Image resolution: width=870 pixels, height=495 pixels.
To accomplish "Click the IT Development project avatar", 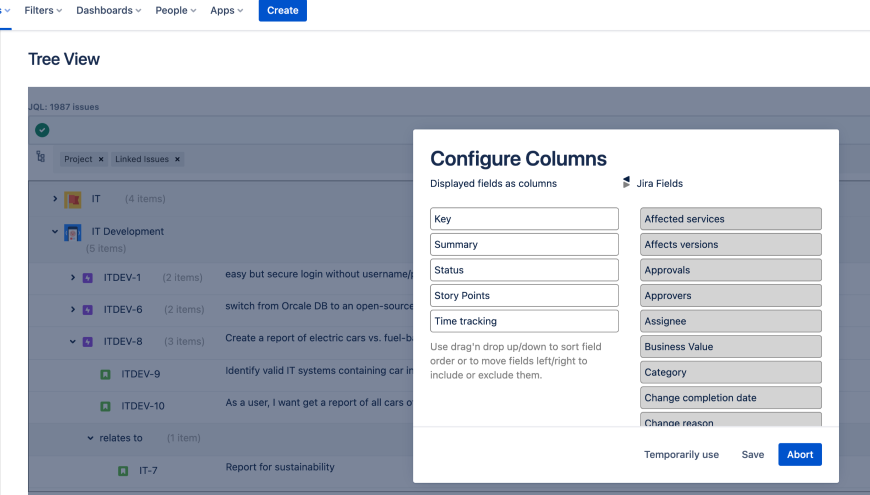I will 73,233.
